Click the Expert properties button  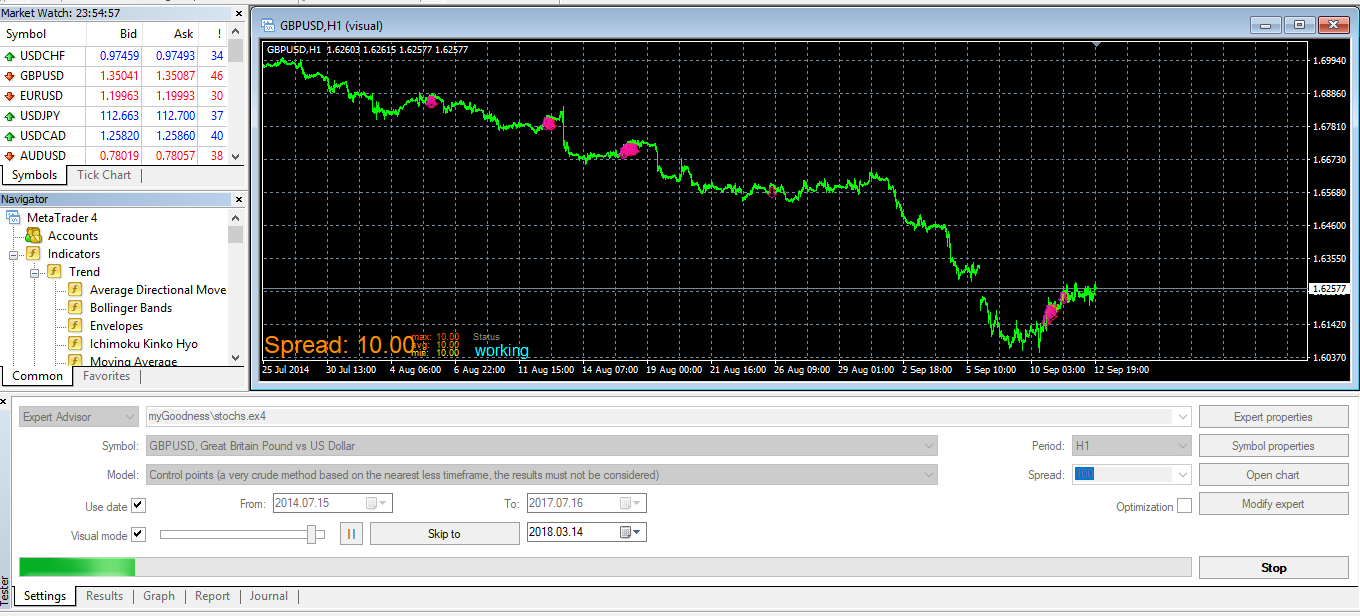point(1273,417)
